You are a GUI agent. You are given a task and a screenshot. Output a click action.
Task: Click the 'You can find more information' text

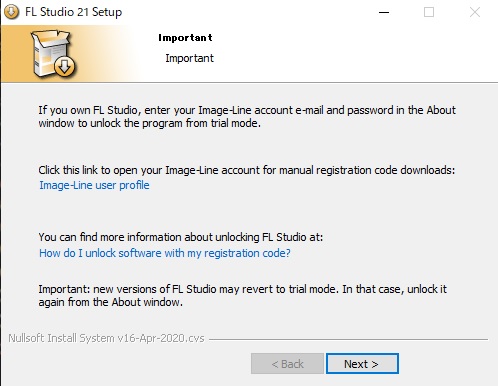[181, 237]
